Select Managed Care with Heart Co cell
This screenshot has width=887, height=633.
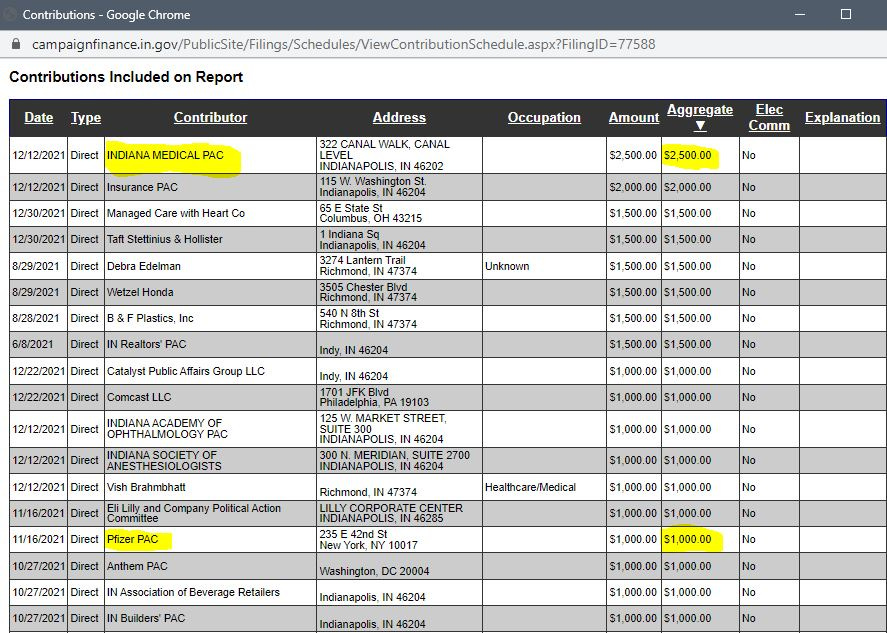pos(210,213)
